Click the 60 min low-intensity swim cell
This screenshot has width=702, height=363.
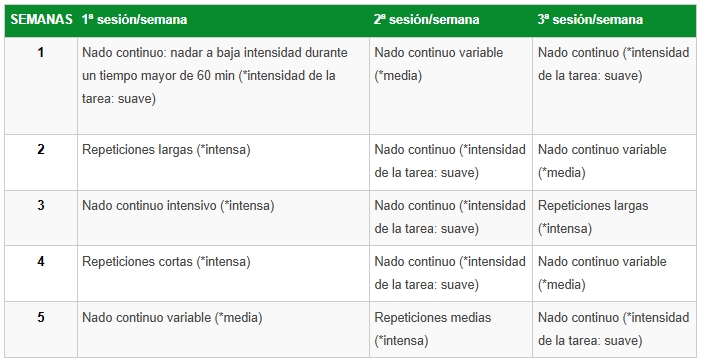[223, 85]
